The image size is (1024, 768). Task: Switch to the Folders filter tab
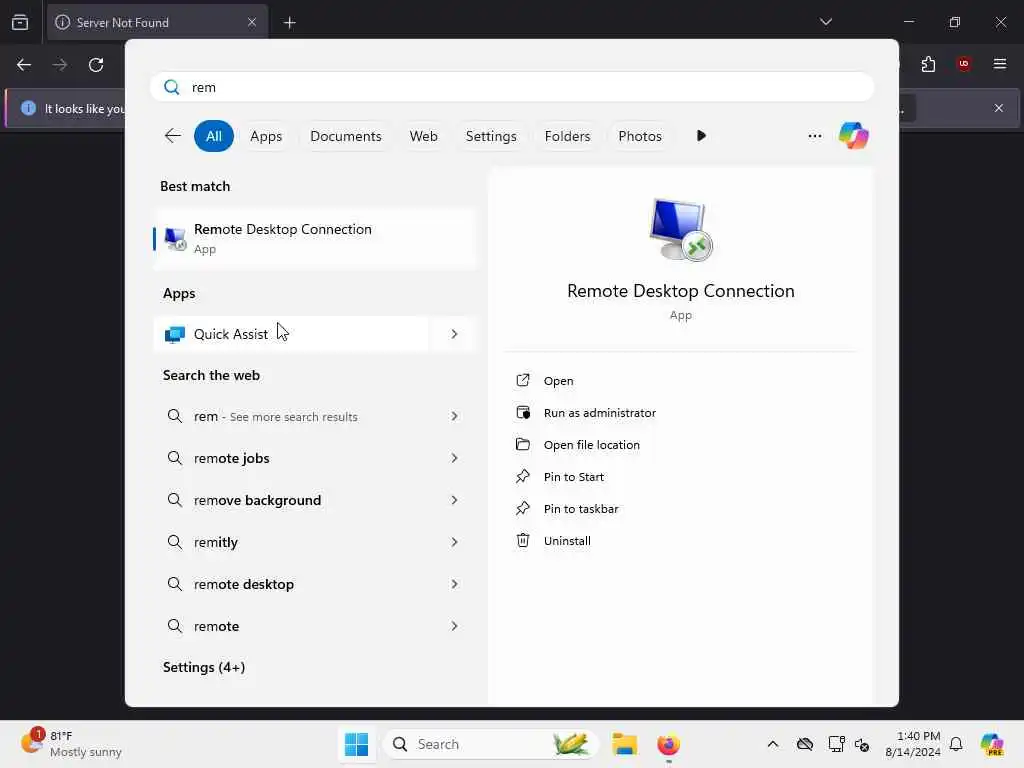[567, 136]
